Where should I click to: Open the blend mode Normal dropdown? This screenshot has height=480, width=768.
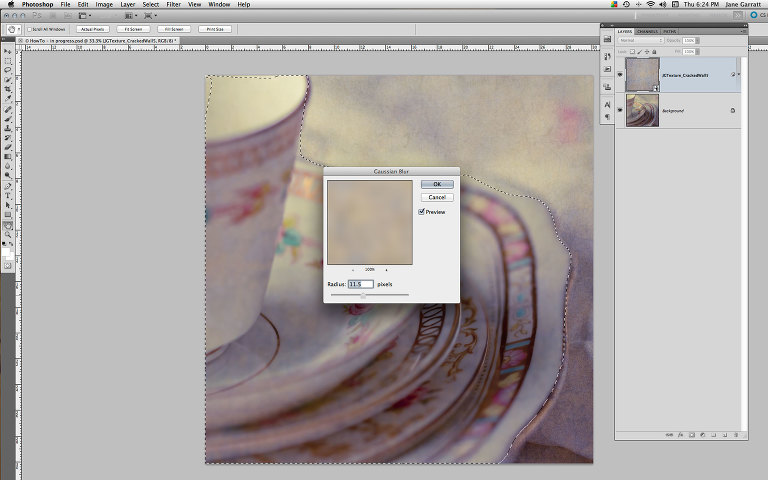[x=640, y=40]
